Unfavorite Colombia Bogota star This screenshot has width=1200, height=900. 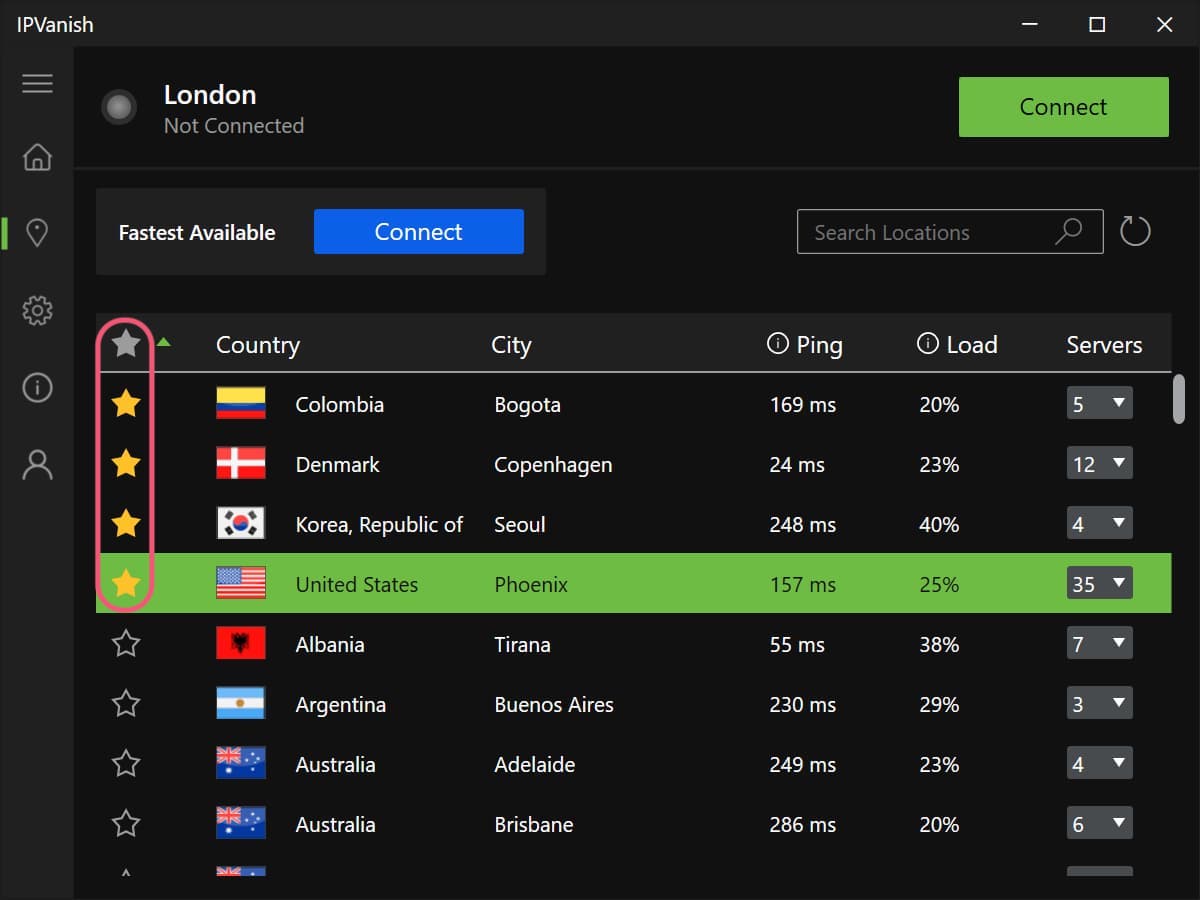(x=126, y=404)
